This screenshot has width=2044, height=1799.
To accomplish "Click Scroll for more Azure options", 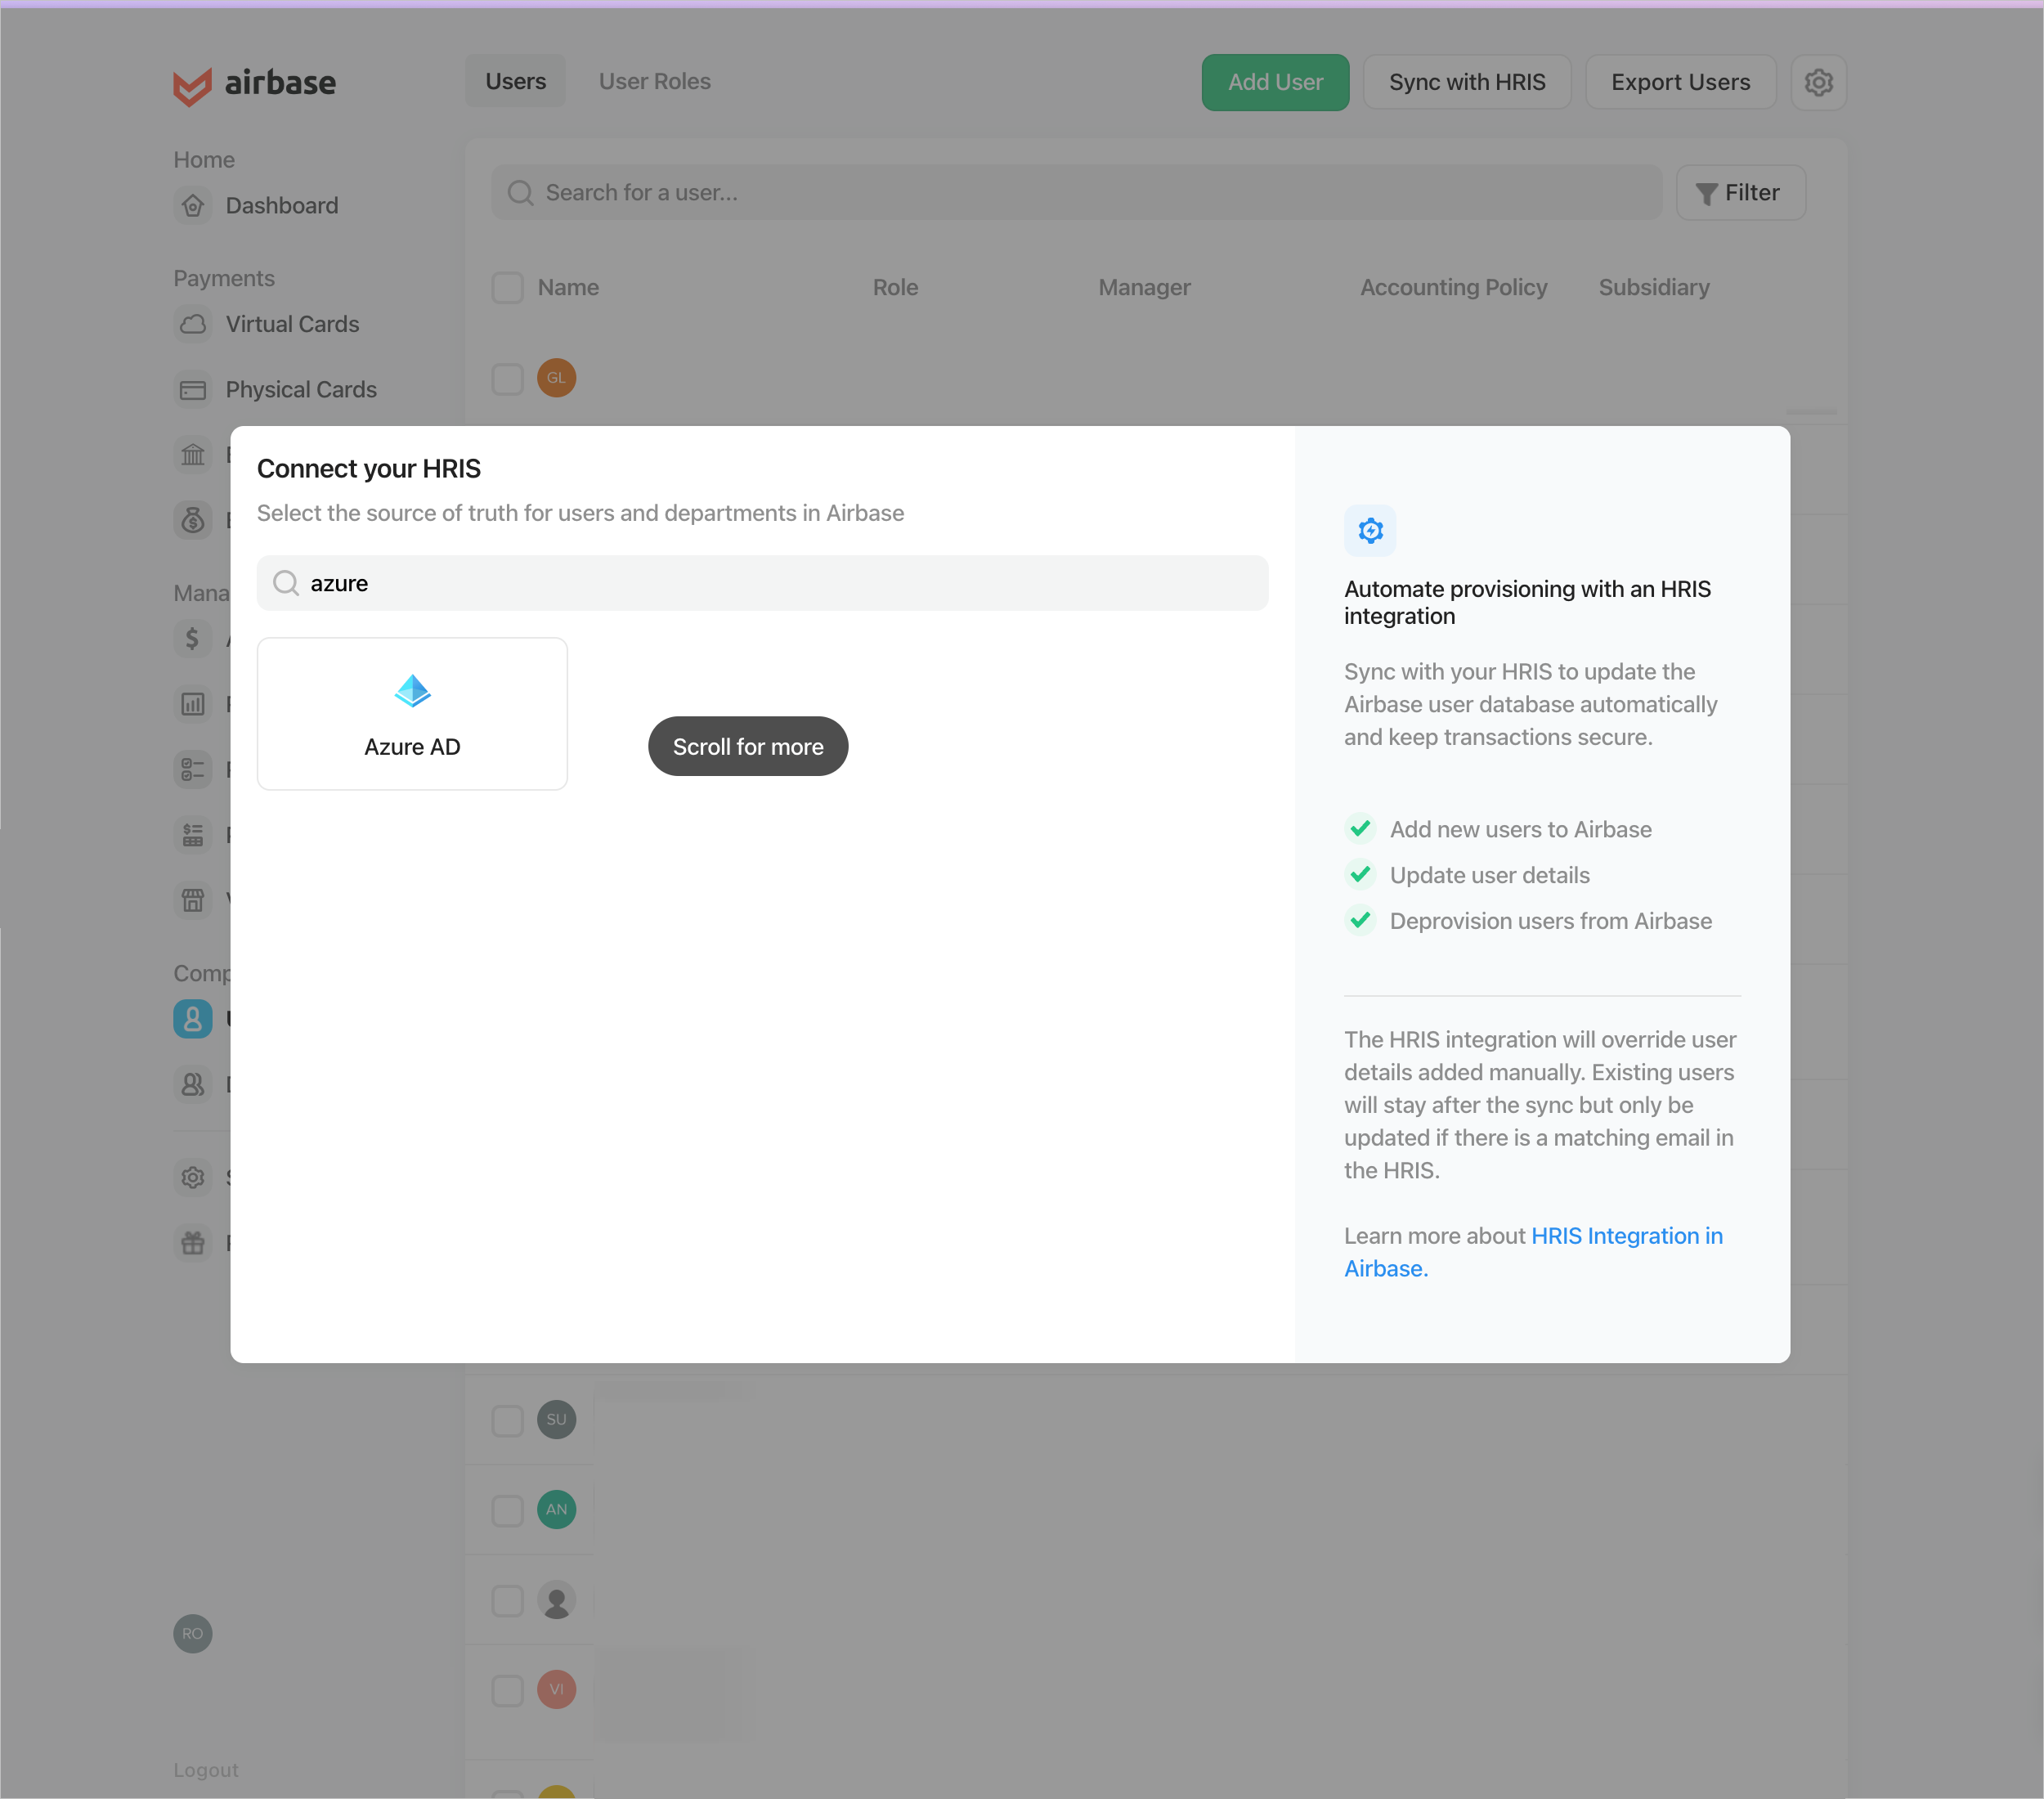I will coord(749,746).
